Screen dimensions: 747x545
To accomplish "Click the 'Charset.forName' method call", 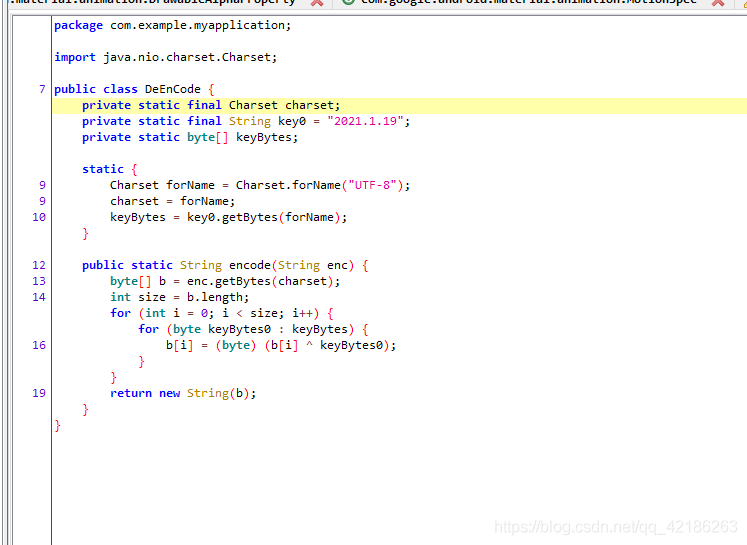I will 288,185.
